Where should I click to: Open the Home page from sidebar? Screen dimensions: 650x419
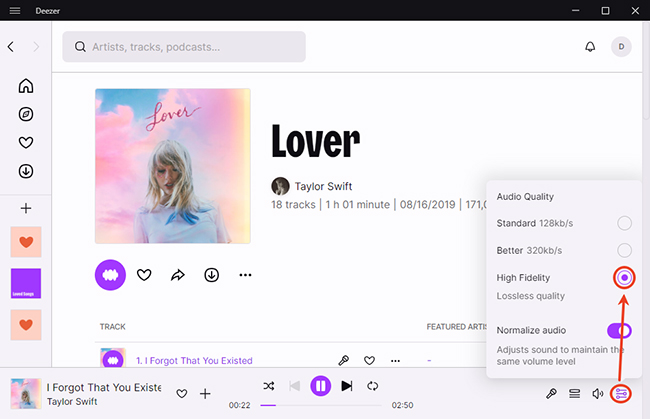(26, 86)
